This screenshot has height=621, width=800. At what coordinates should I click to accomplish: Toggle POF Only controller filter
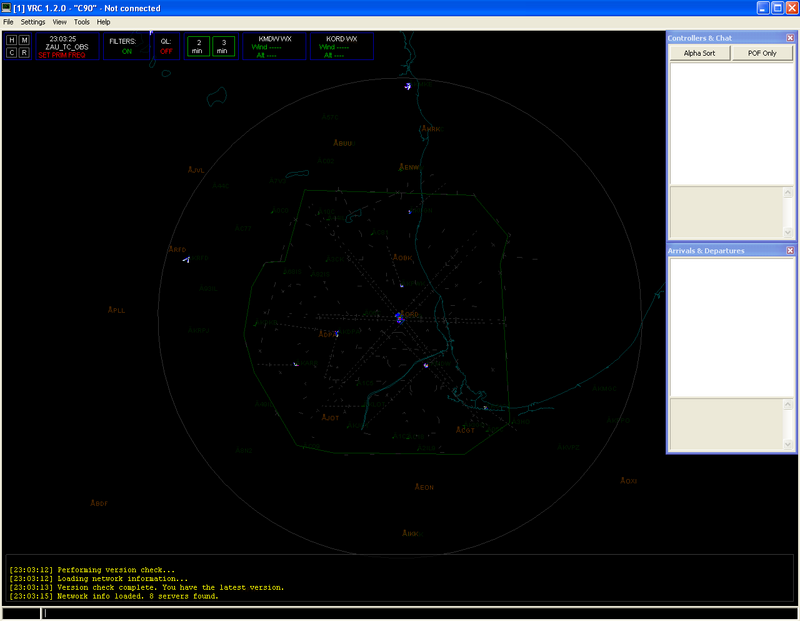[x=762, y=54]
